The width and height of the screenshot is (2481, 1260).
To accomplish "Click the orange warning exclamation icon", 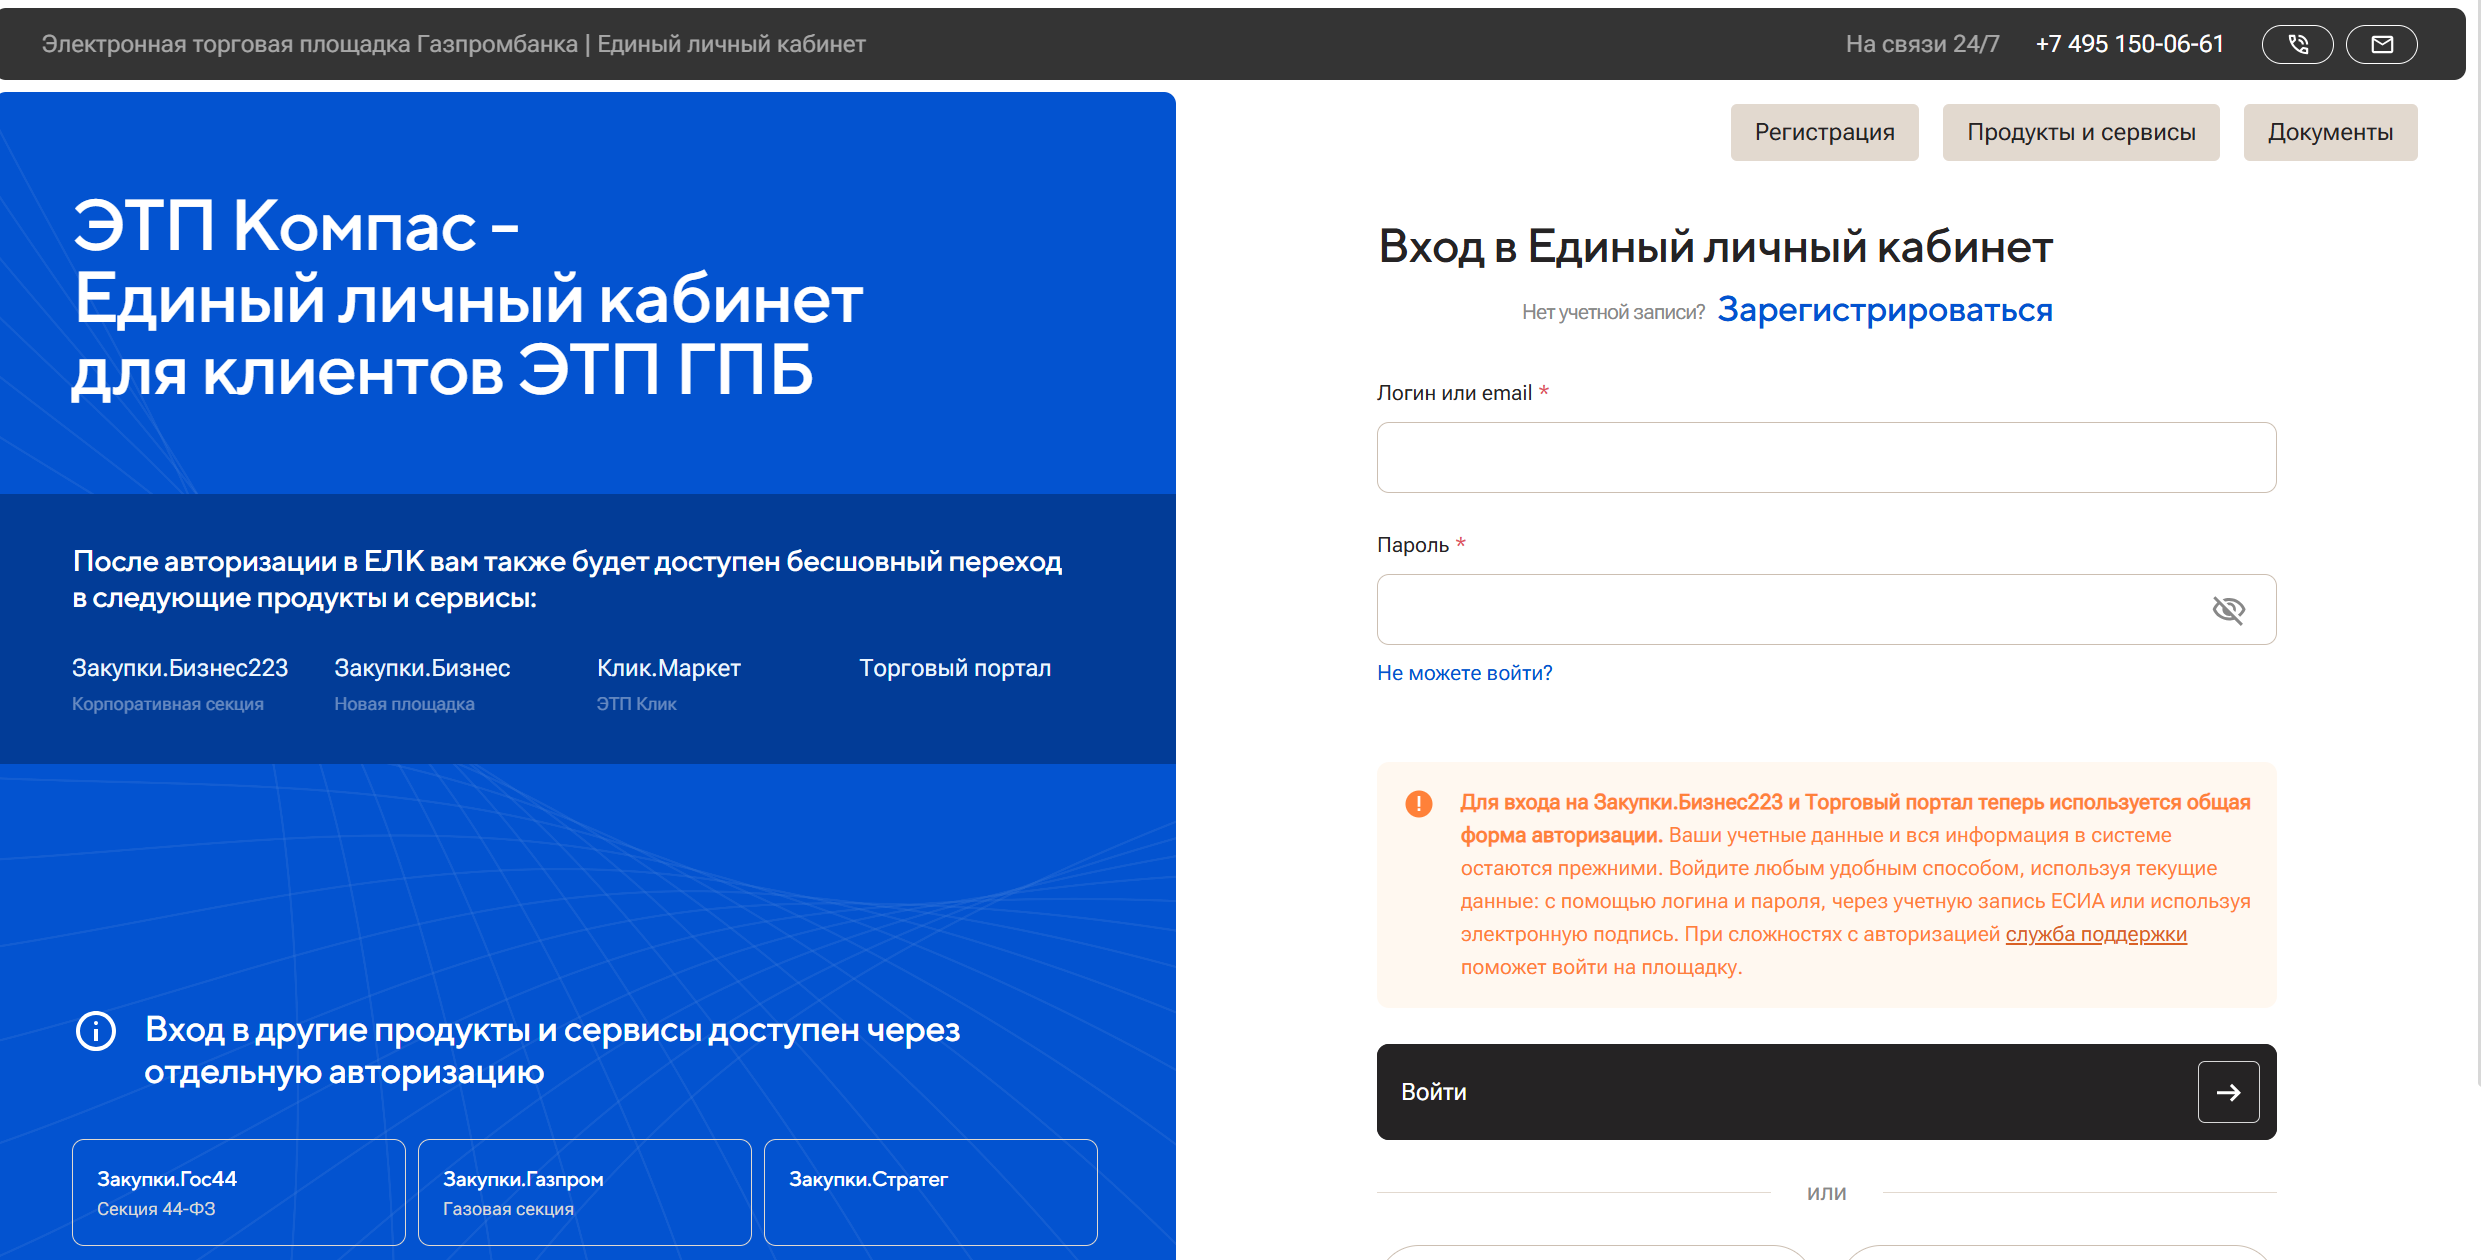I will click(1418, 803).
